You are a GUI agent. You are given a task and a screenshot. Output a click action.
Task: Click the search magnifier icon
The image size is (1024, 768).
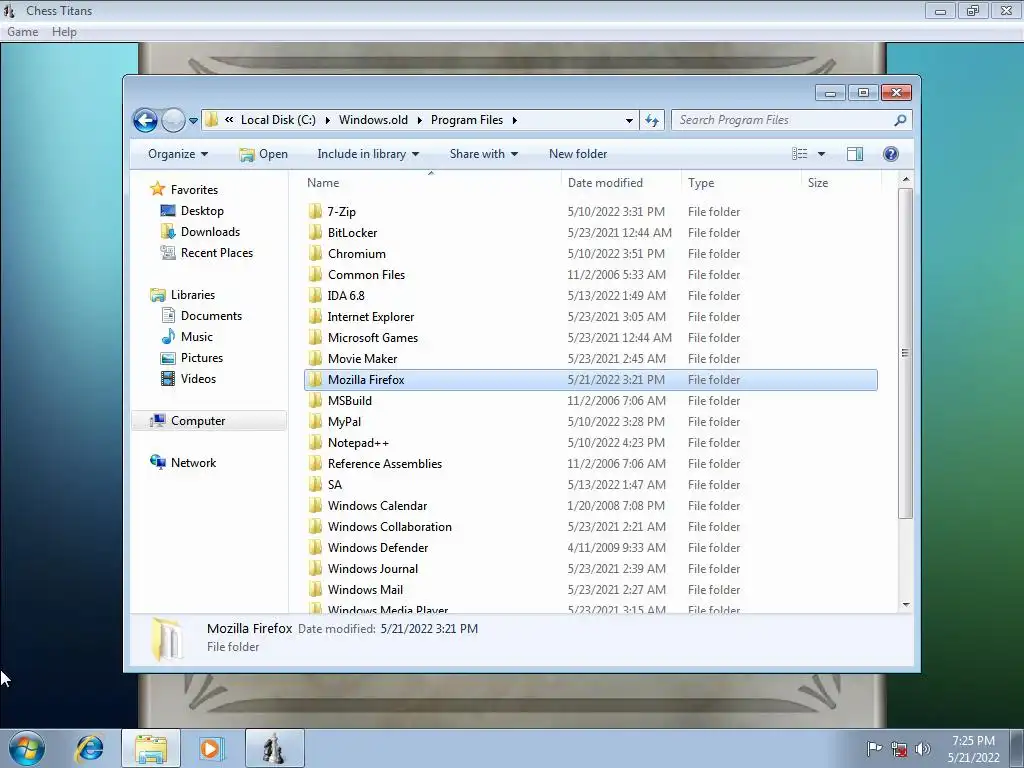[x=900, y=120]
